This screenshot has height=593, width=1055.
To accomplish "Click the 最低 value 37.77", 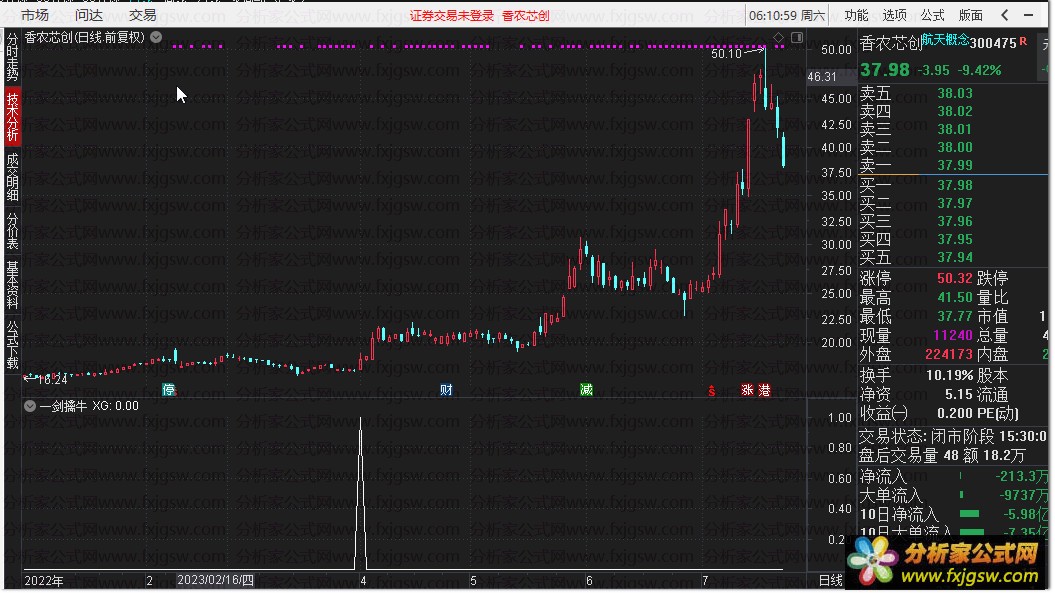I will click(955, 316).
